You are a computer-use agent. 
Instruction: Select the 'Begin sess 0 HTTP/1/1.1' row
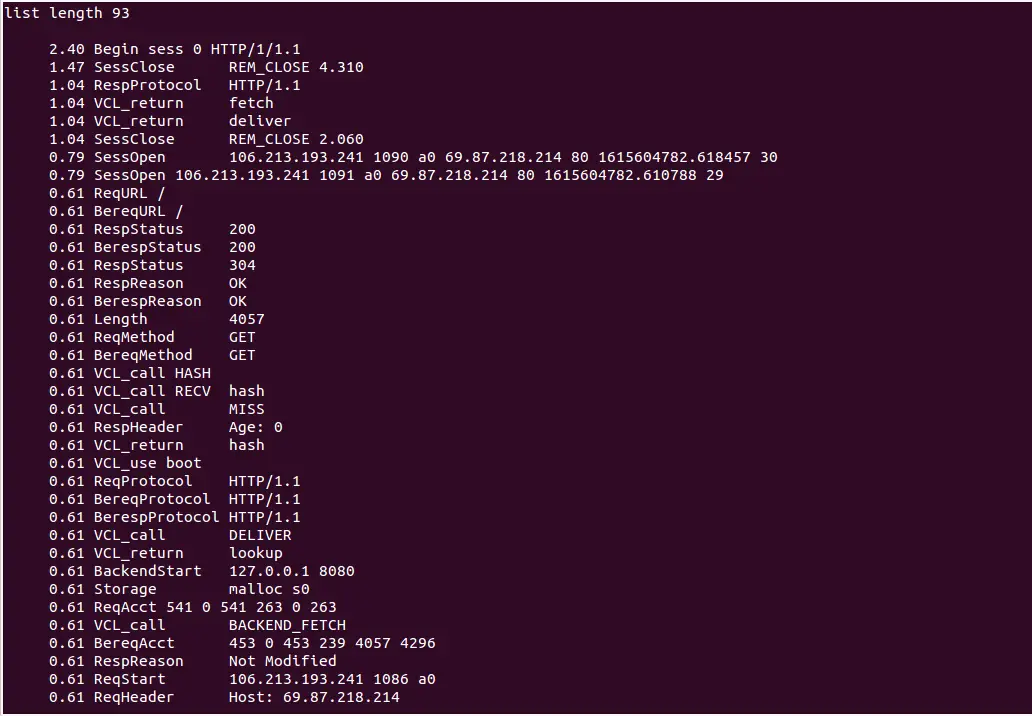click(x=174, y=49)
